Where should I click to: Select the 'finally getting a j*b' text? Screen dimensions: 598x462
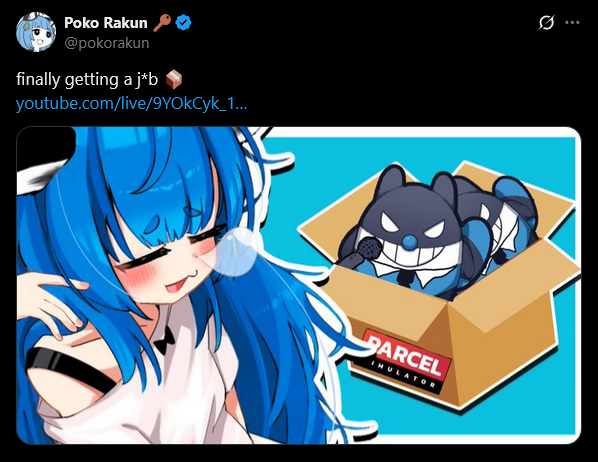(87, 80)
